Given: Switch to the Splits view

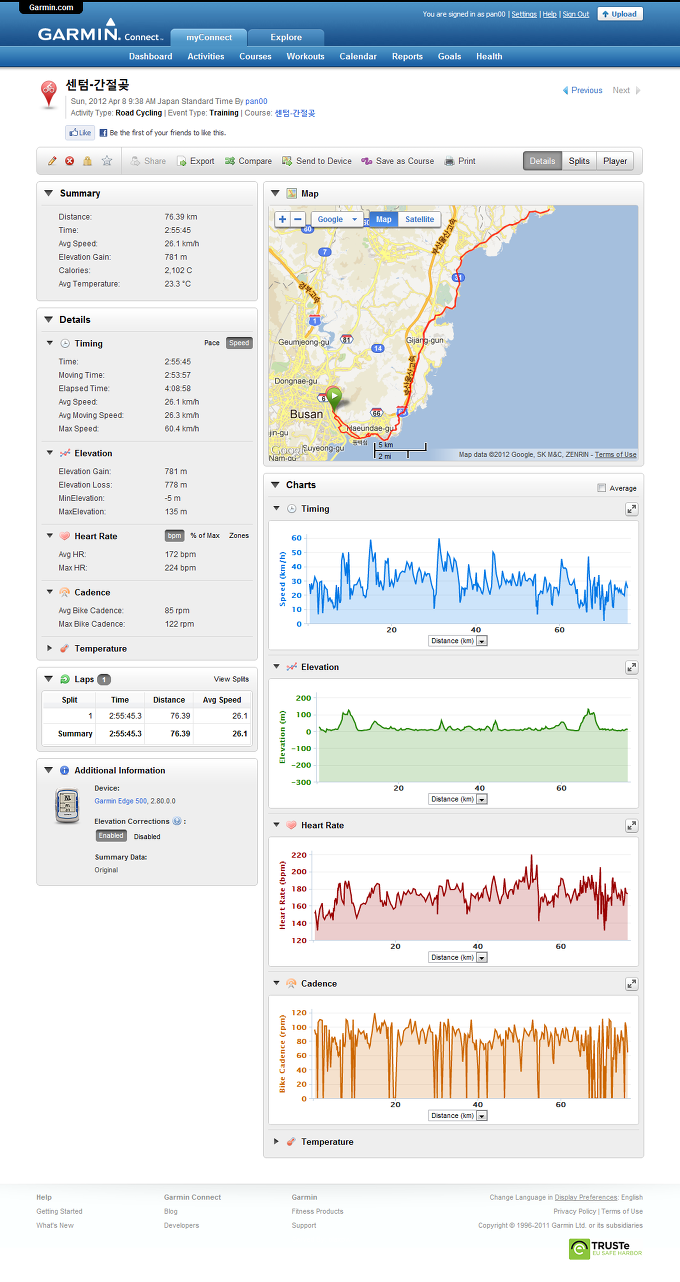Looking at the screenshot, I should point(579,160).
